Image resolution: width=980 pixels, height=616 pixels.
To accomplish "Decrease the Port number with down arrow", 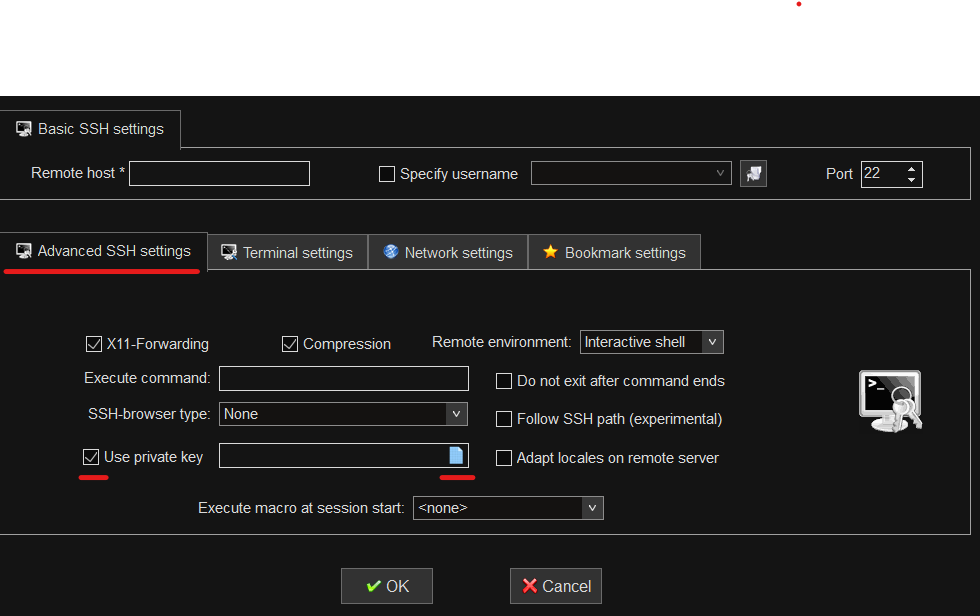I will pos(911,180).
